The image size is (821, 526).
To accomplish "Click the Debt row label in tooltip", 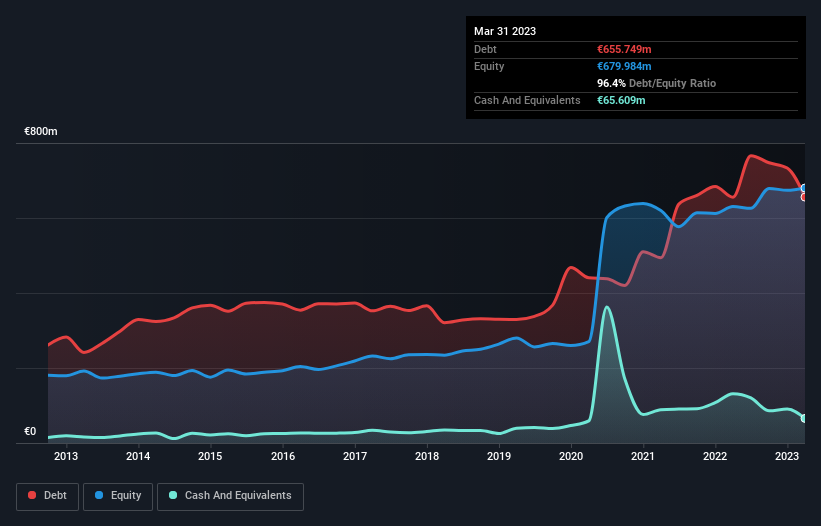I will [485, 49].
